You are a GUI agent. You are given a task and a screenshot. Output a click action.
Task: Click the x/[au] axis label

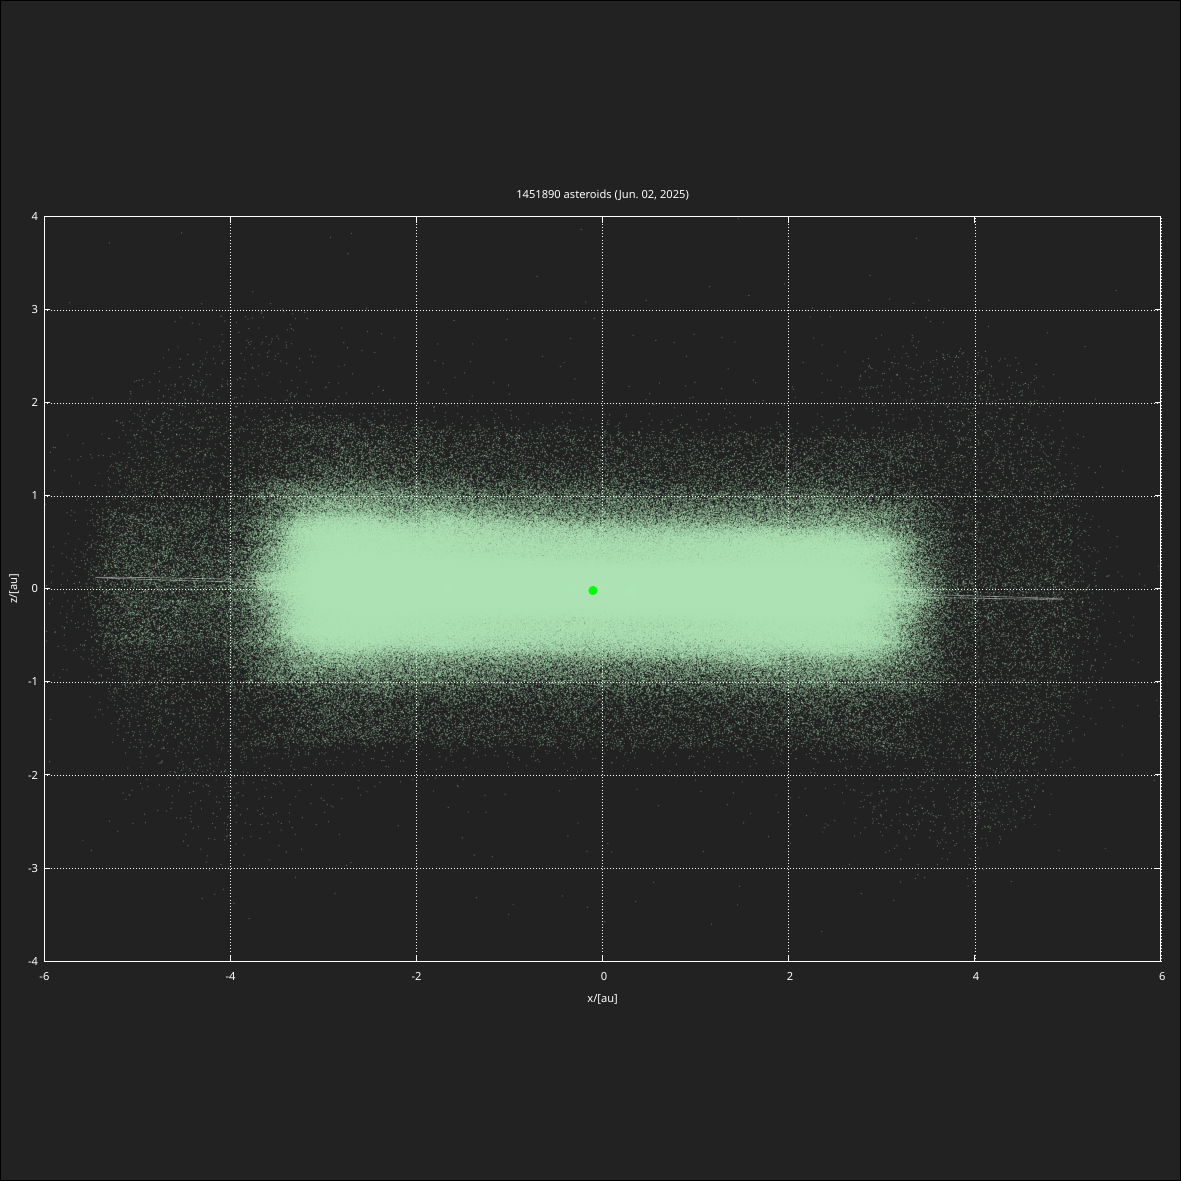[602, 998]
